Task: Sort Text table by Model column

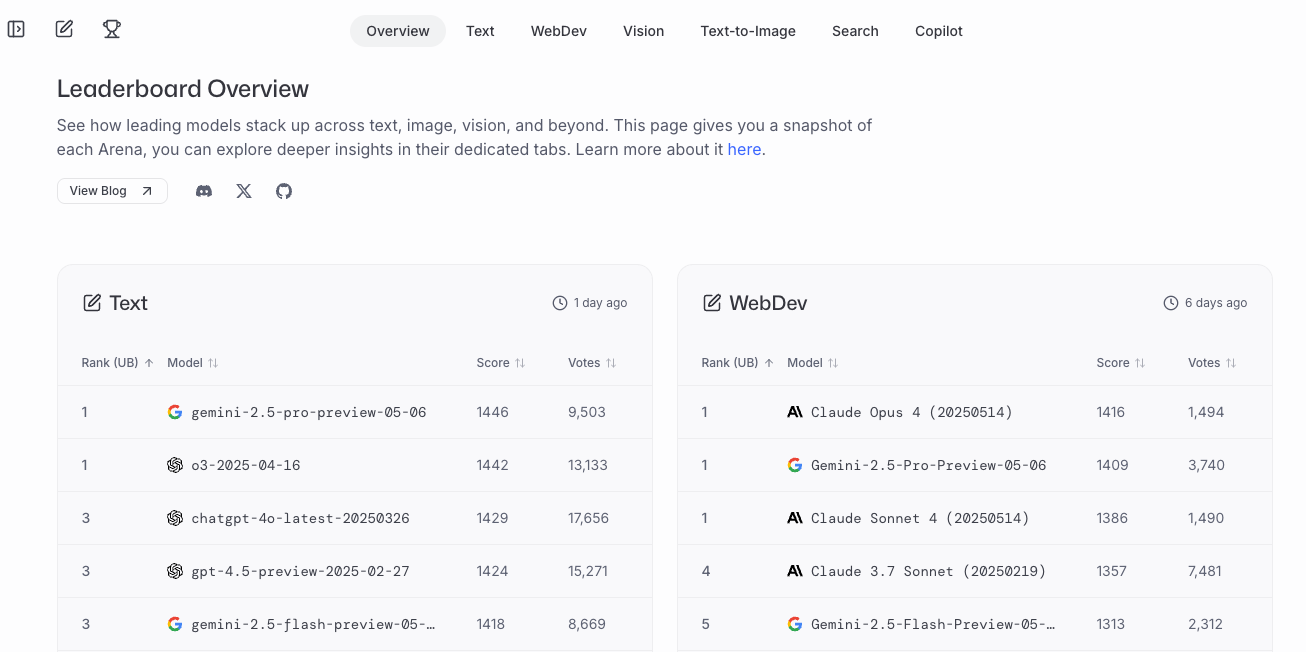Action: click(x=193, y=363)
